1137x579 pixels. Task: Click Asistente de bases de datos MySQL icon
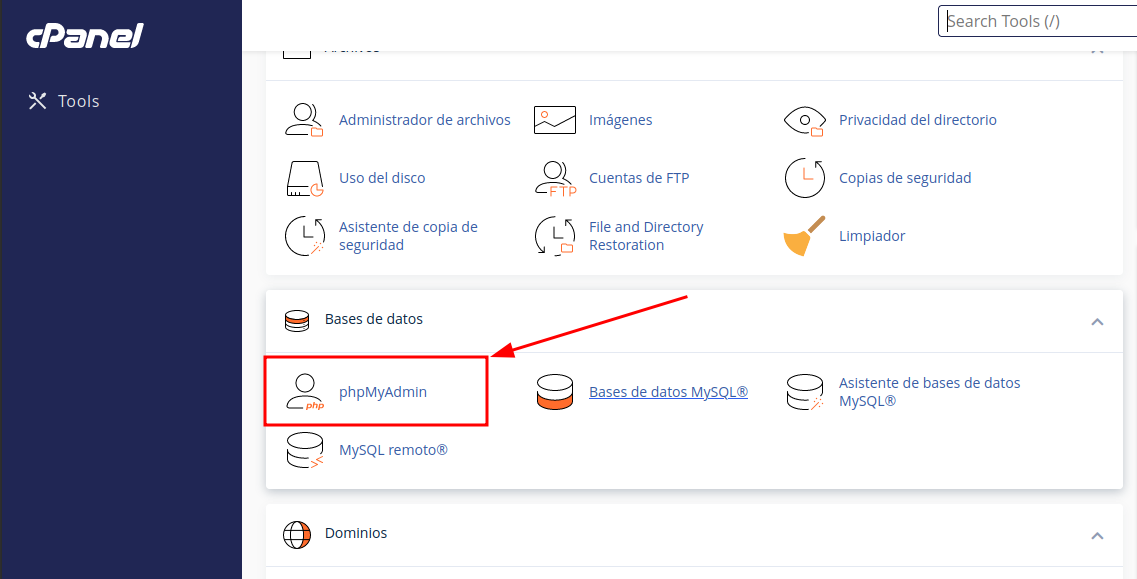(805, 392)
